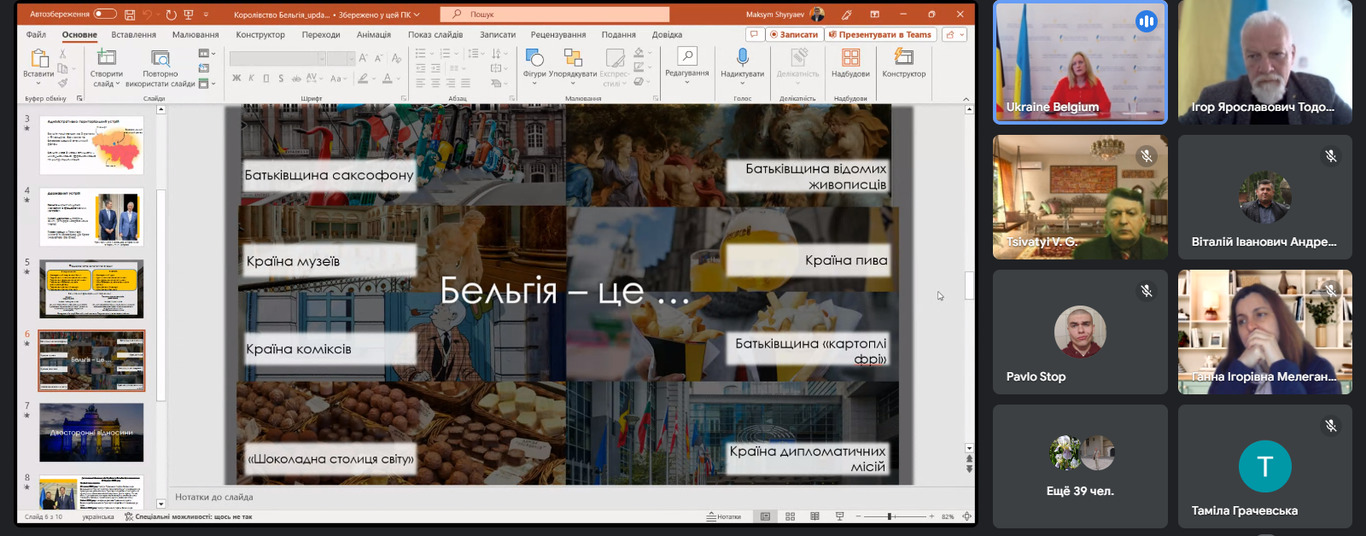
Task: Click Спеціальні можливості accessibility status
Action: tap(188, 517)
